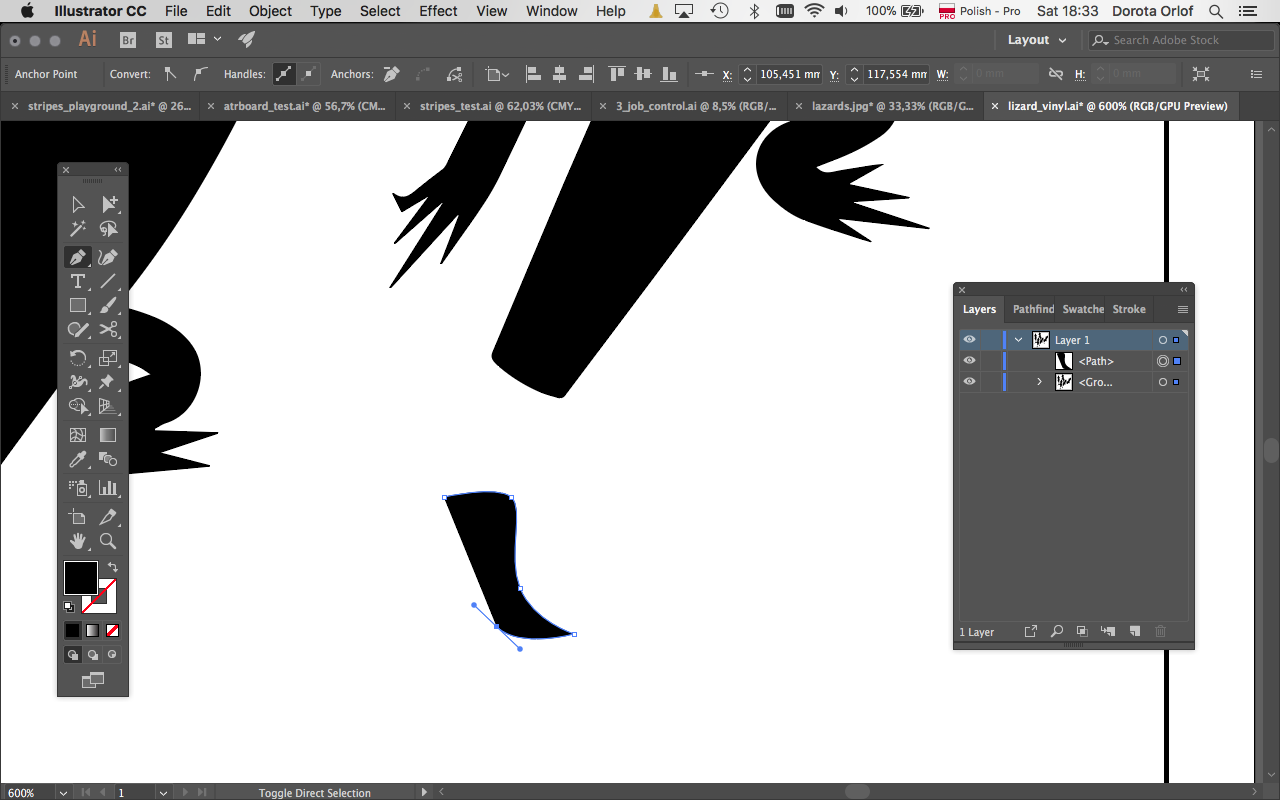
Task: Select the Scissors tool
Action: click(x=108, y=329)
